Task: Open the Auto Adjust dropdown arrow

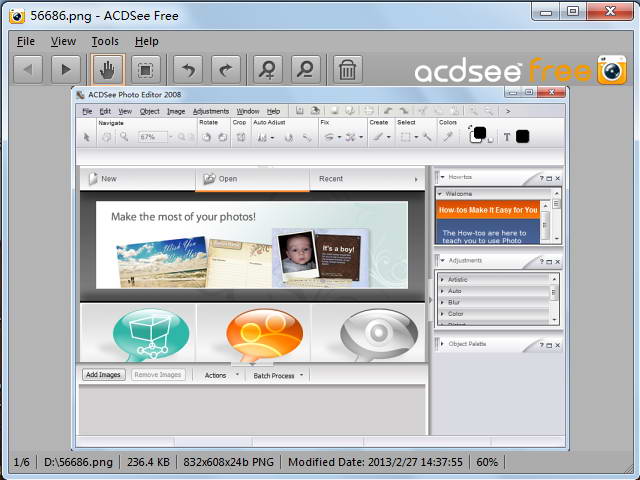Action: 272,138
